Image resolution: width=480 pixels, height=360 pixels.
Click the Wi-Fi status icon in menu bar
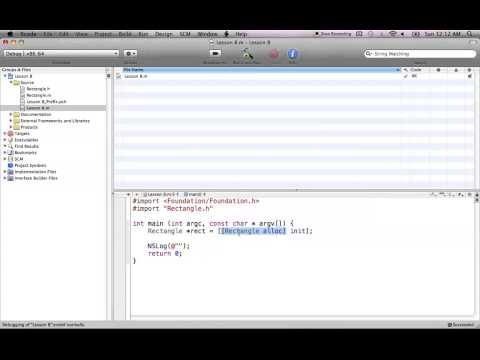point(393,34)
